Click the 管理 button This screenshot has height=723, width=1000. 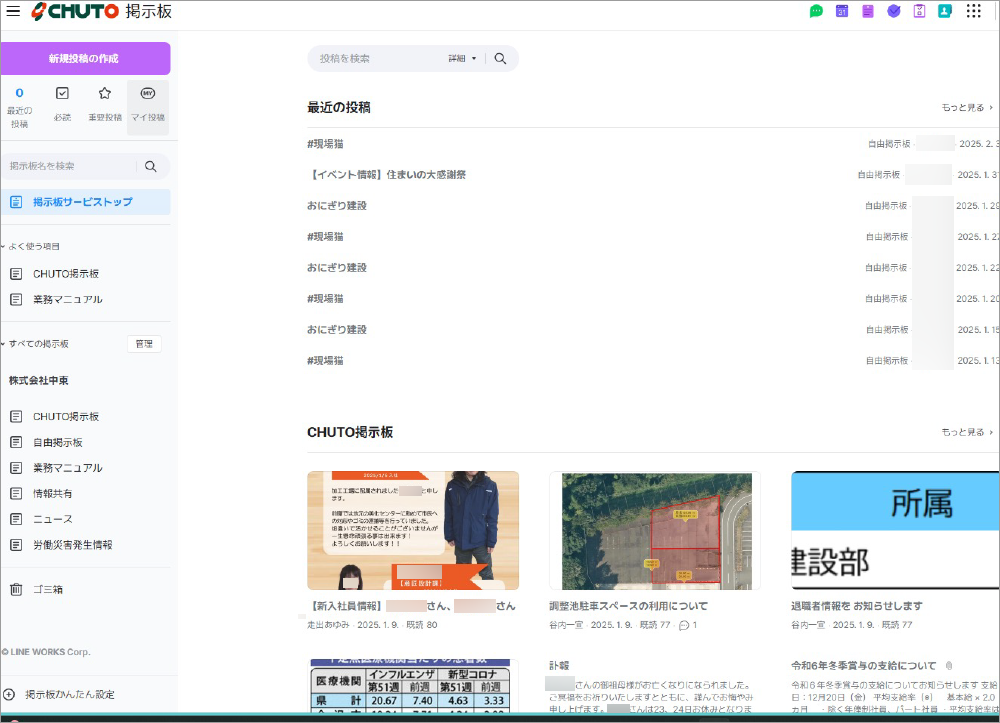coord(144,344)
